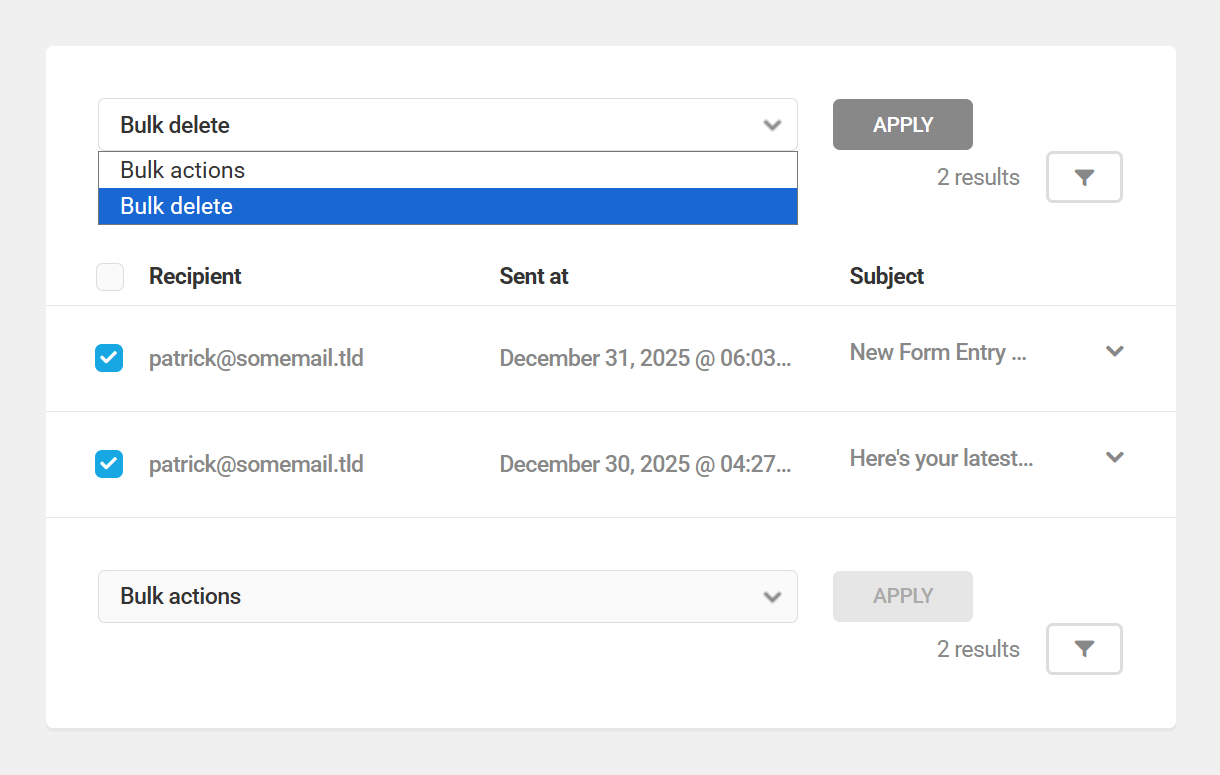This screenshot has height=775, width=1220.
Task: Sort emails by the 'Sent at' column header
Action: coord(533,276)
